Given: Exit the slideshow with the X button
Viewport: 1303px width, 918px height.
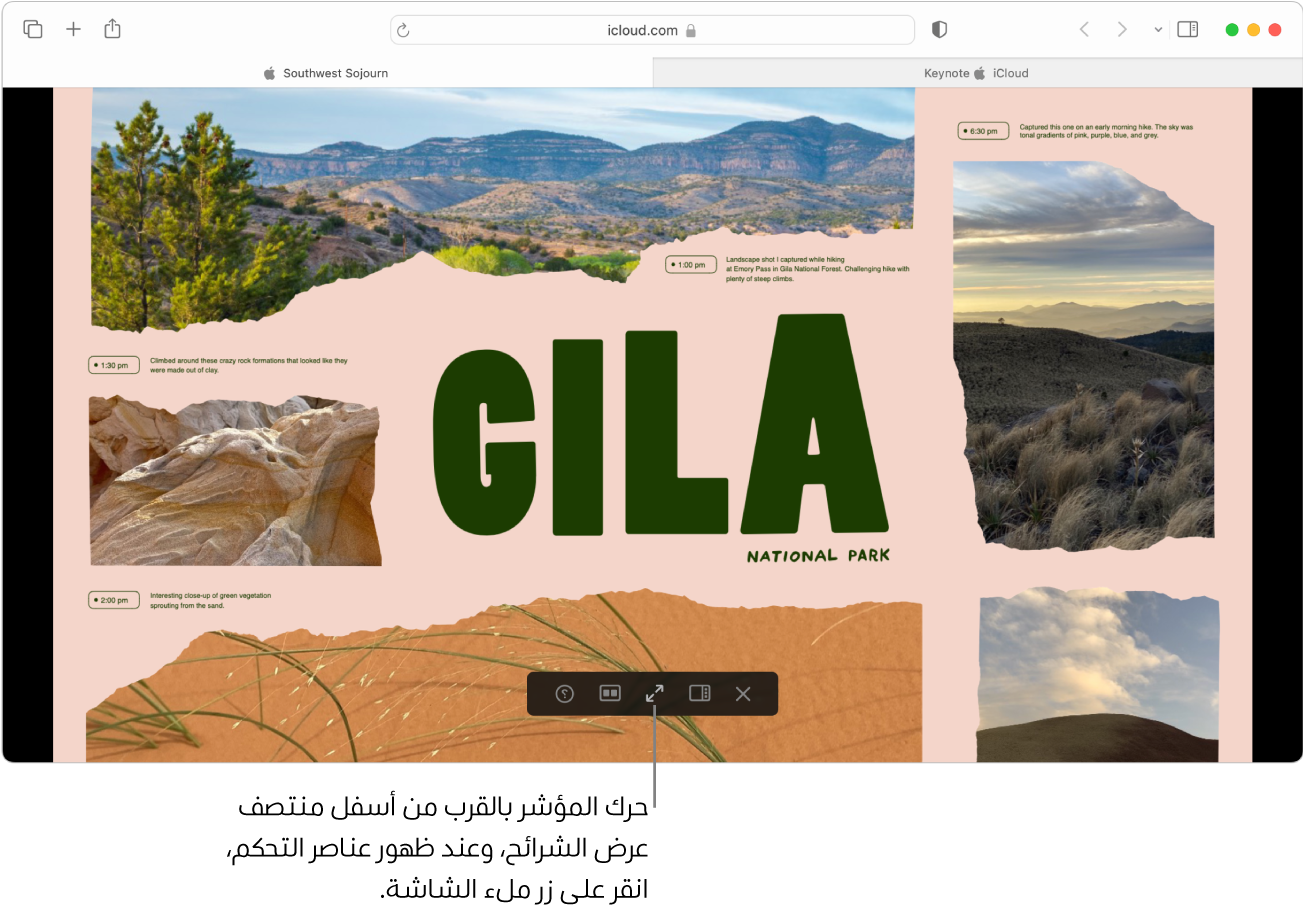Looking at the screenshot, I should click(x=743, y=693).
